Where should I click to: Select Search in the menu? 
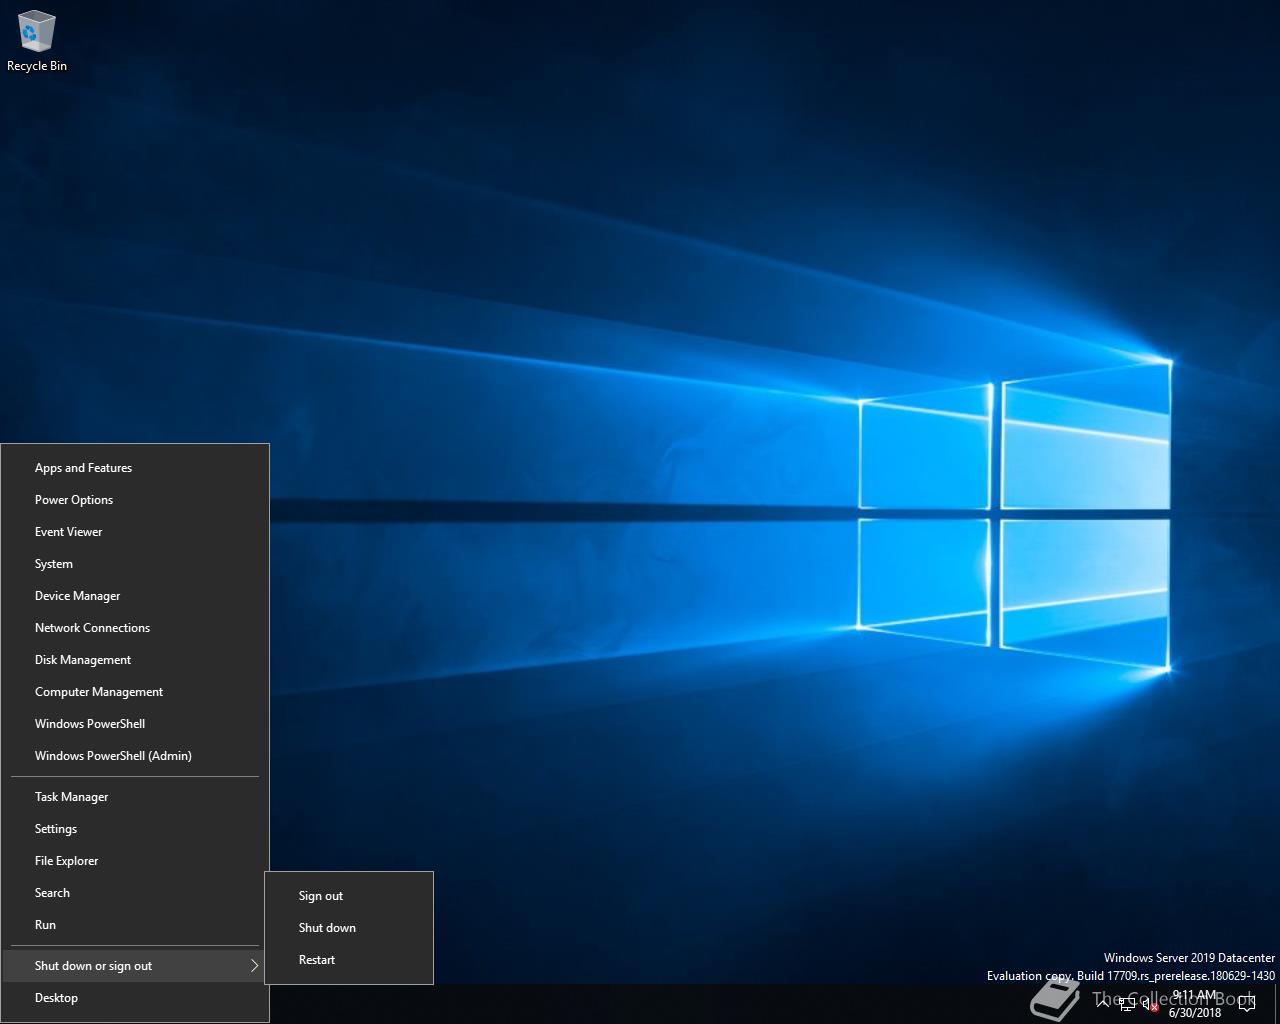click(x=135, y=893)
